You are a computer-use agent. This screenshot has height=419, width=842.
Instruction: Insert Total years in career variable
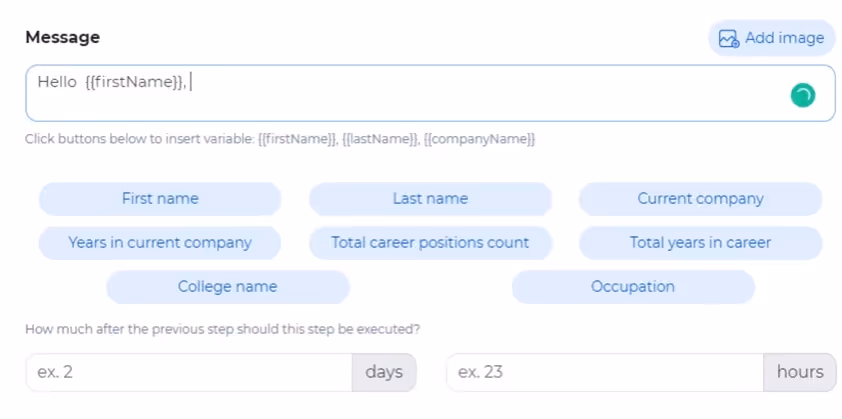[x=700, y=243]
